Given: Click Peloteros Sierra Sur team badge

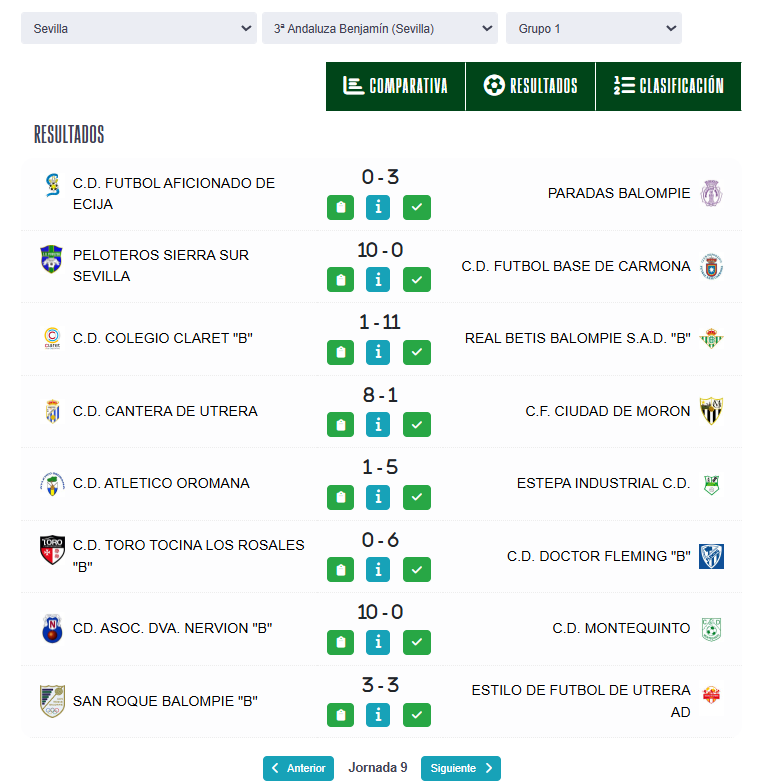Looking at the screenshot, I should tap(51, 260).
